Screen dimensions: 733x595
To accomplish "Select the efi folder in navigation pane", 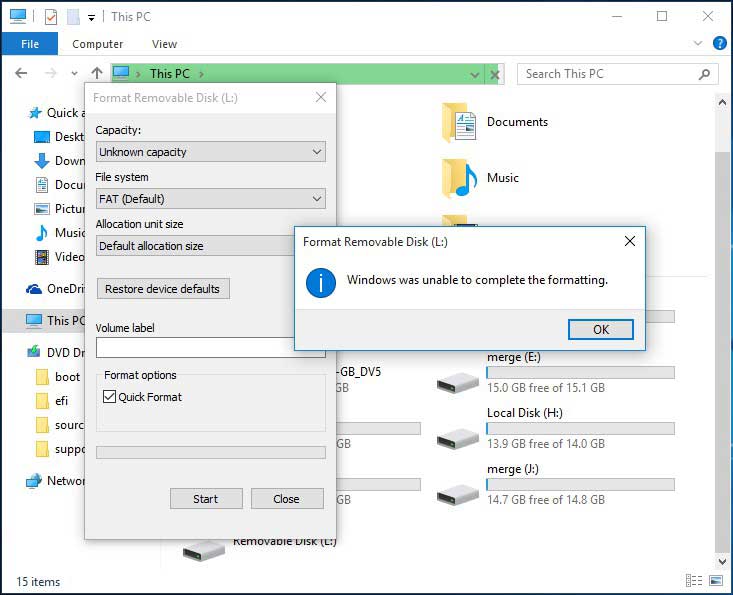I will point(52,401).
